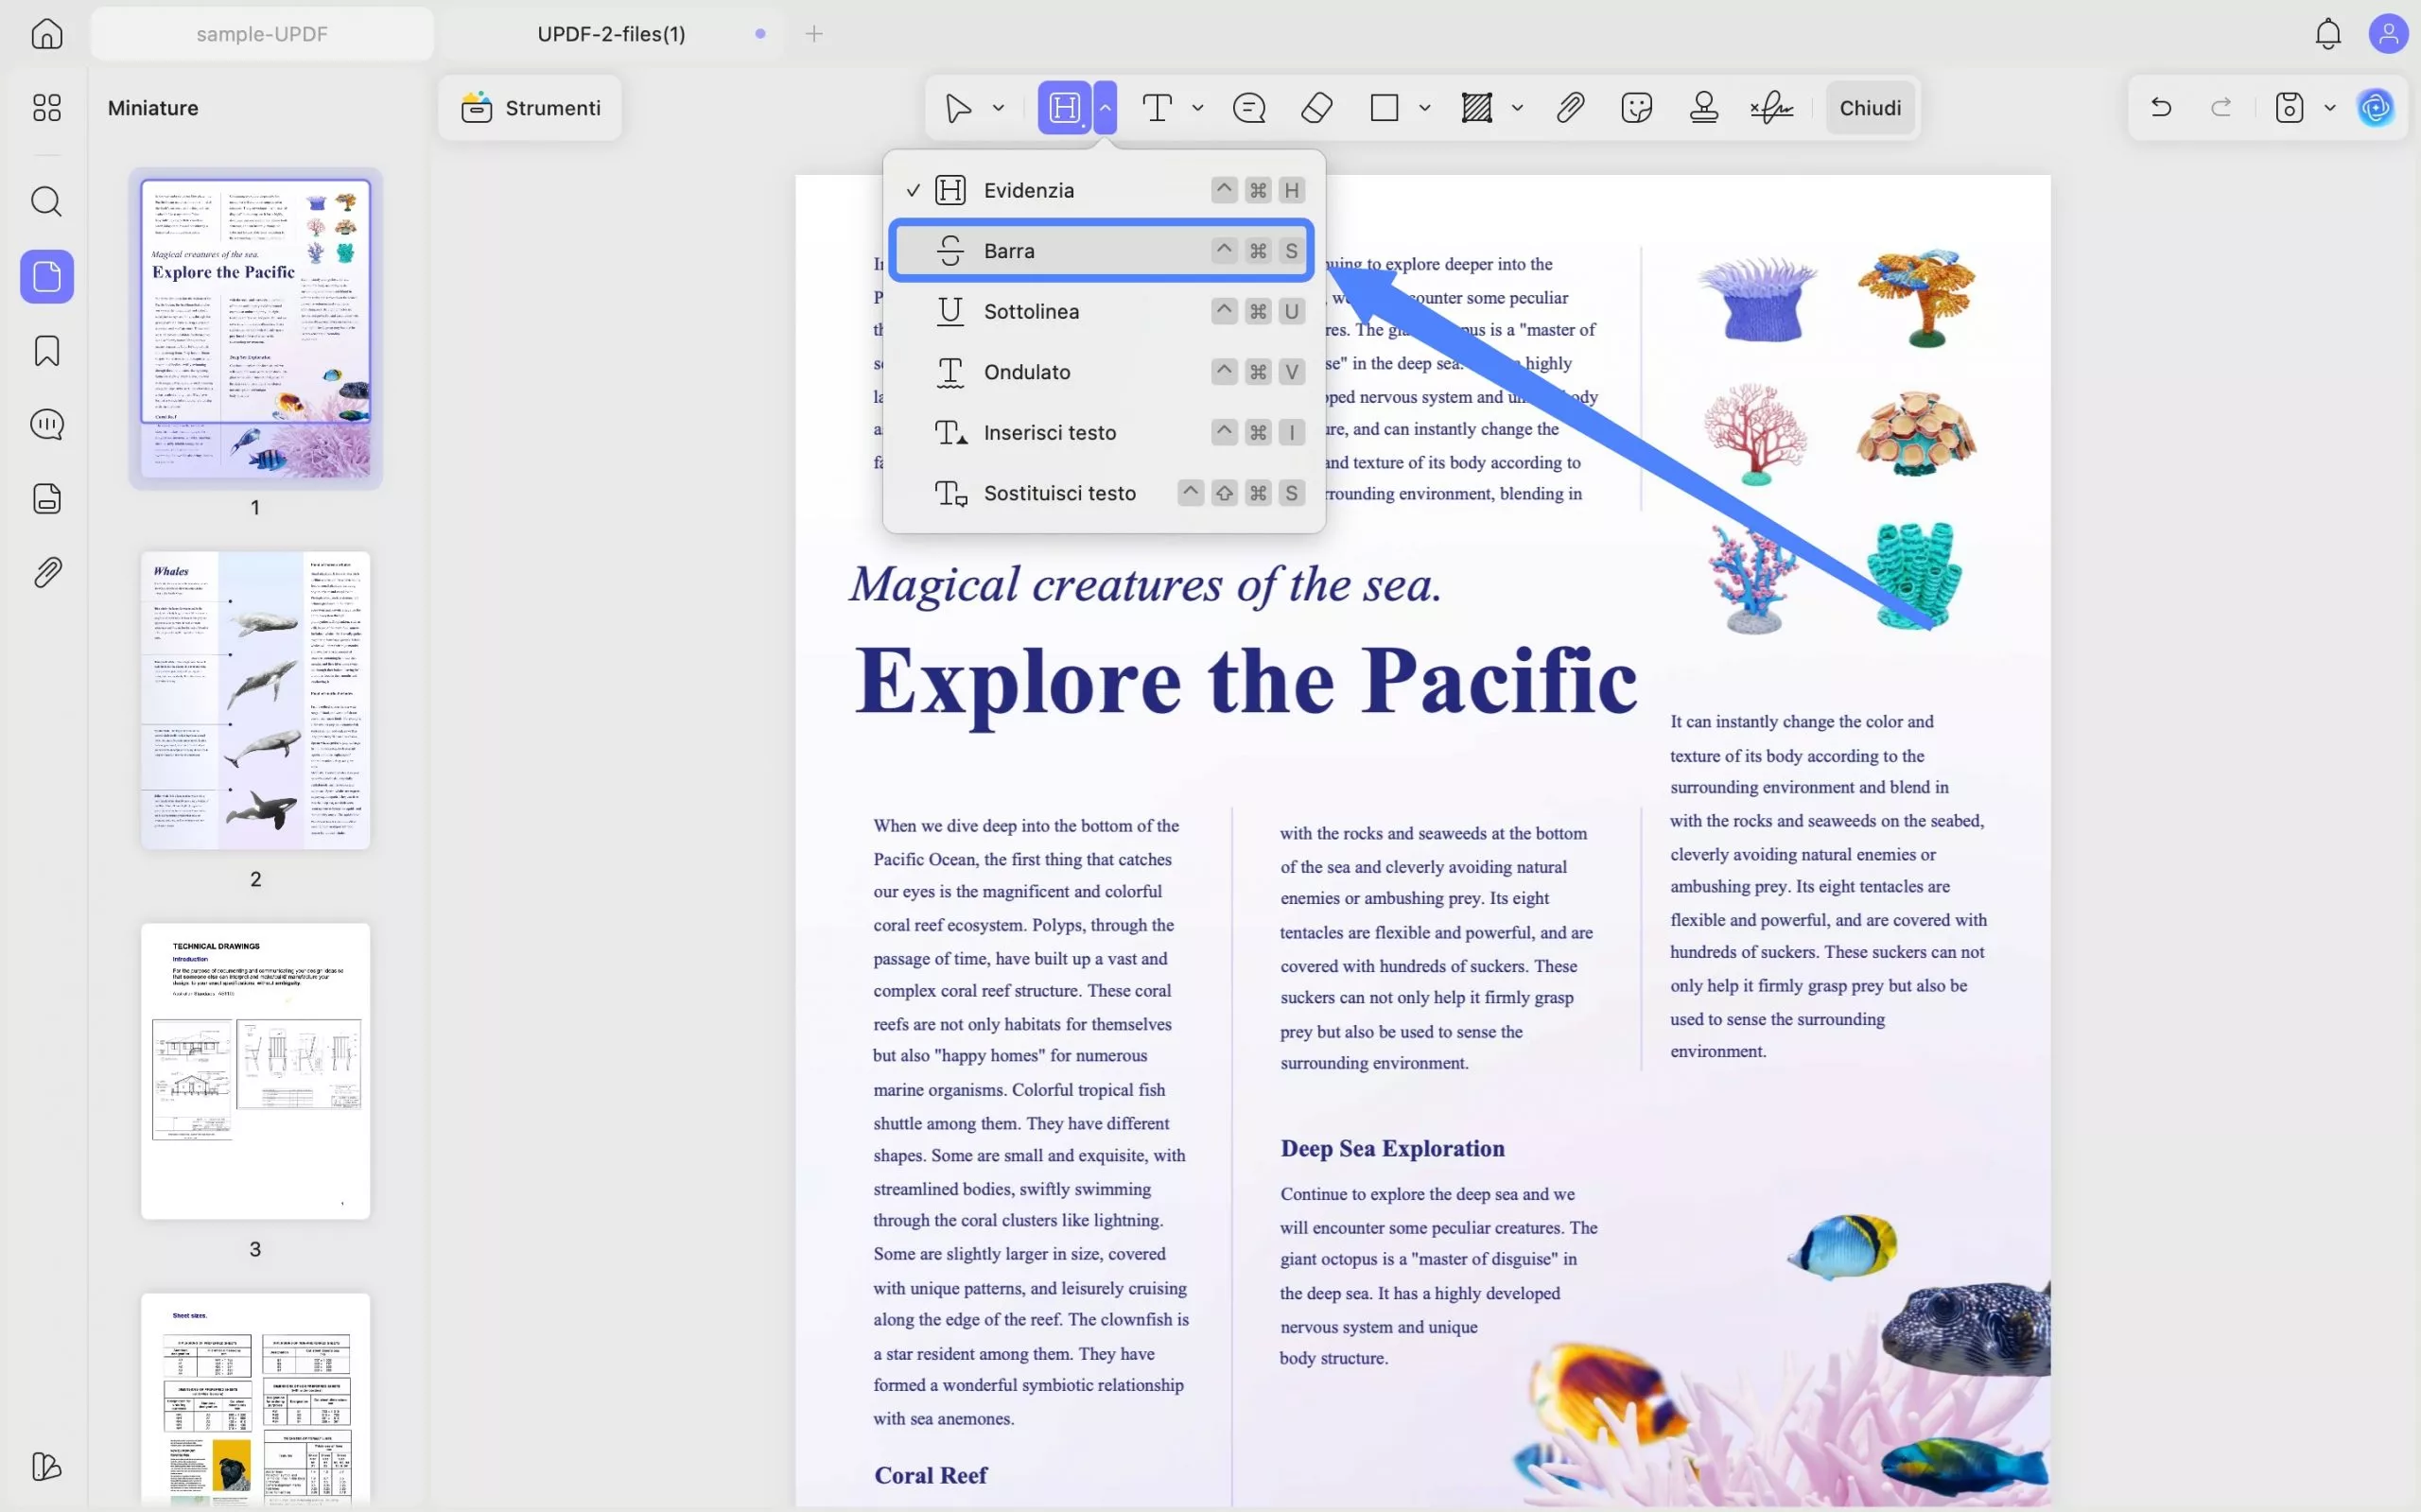Open bookmarks panel in left sidebar
The width and height of the screenshot is (2421, 1512).
pyautogui.click(x=47, y=351)
